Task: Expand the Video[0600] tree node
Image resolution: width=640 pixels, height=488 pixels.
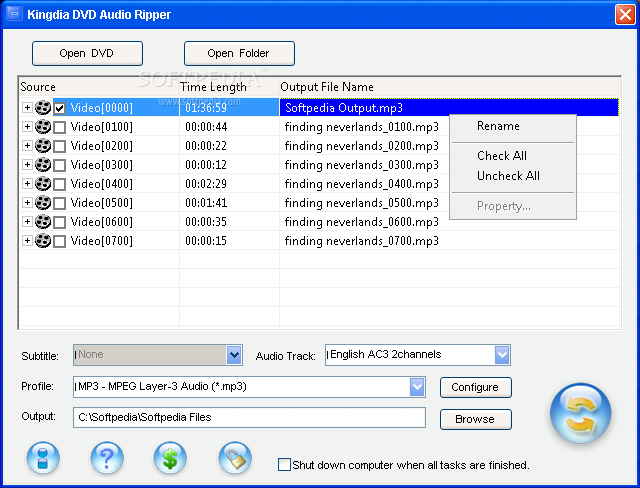Action: [x=27, y=221]
